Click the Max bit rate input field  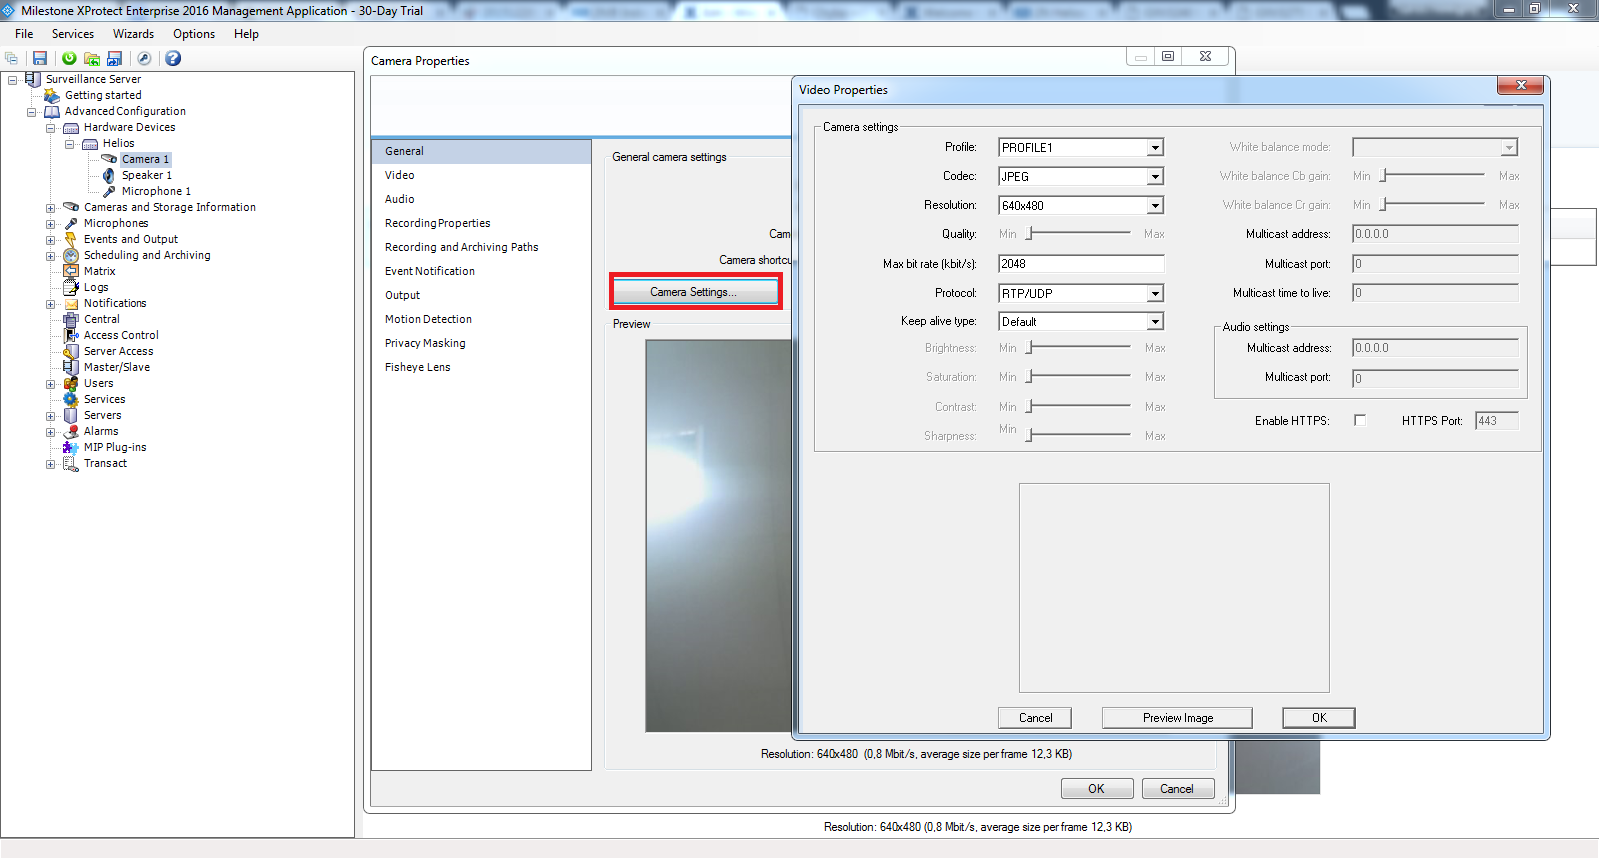click(1080, 264)
